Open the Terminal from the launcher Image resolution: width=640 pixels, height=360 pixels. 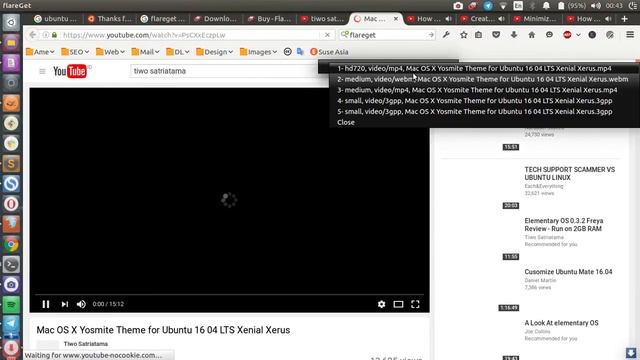click(11, 264)
